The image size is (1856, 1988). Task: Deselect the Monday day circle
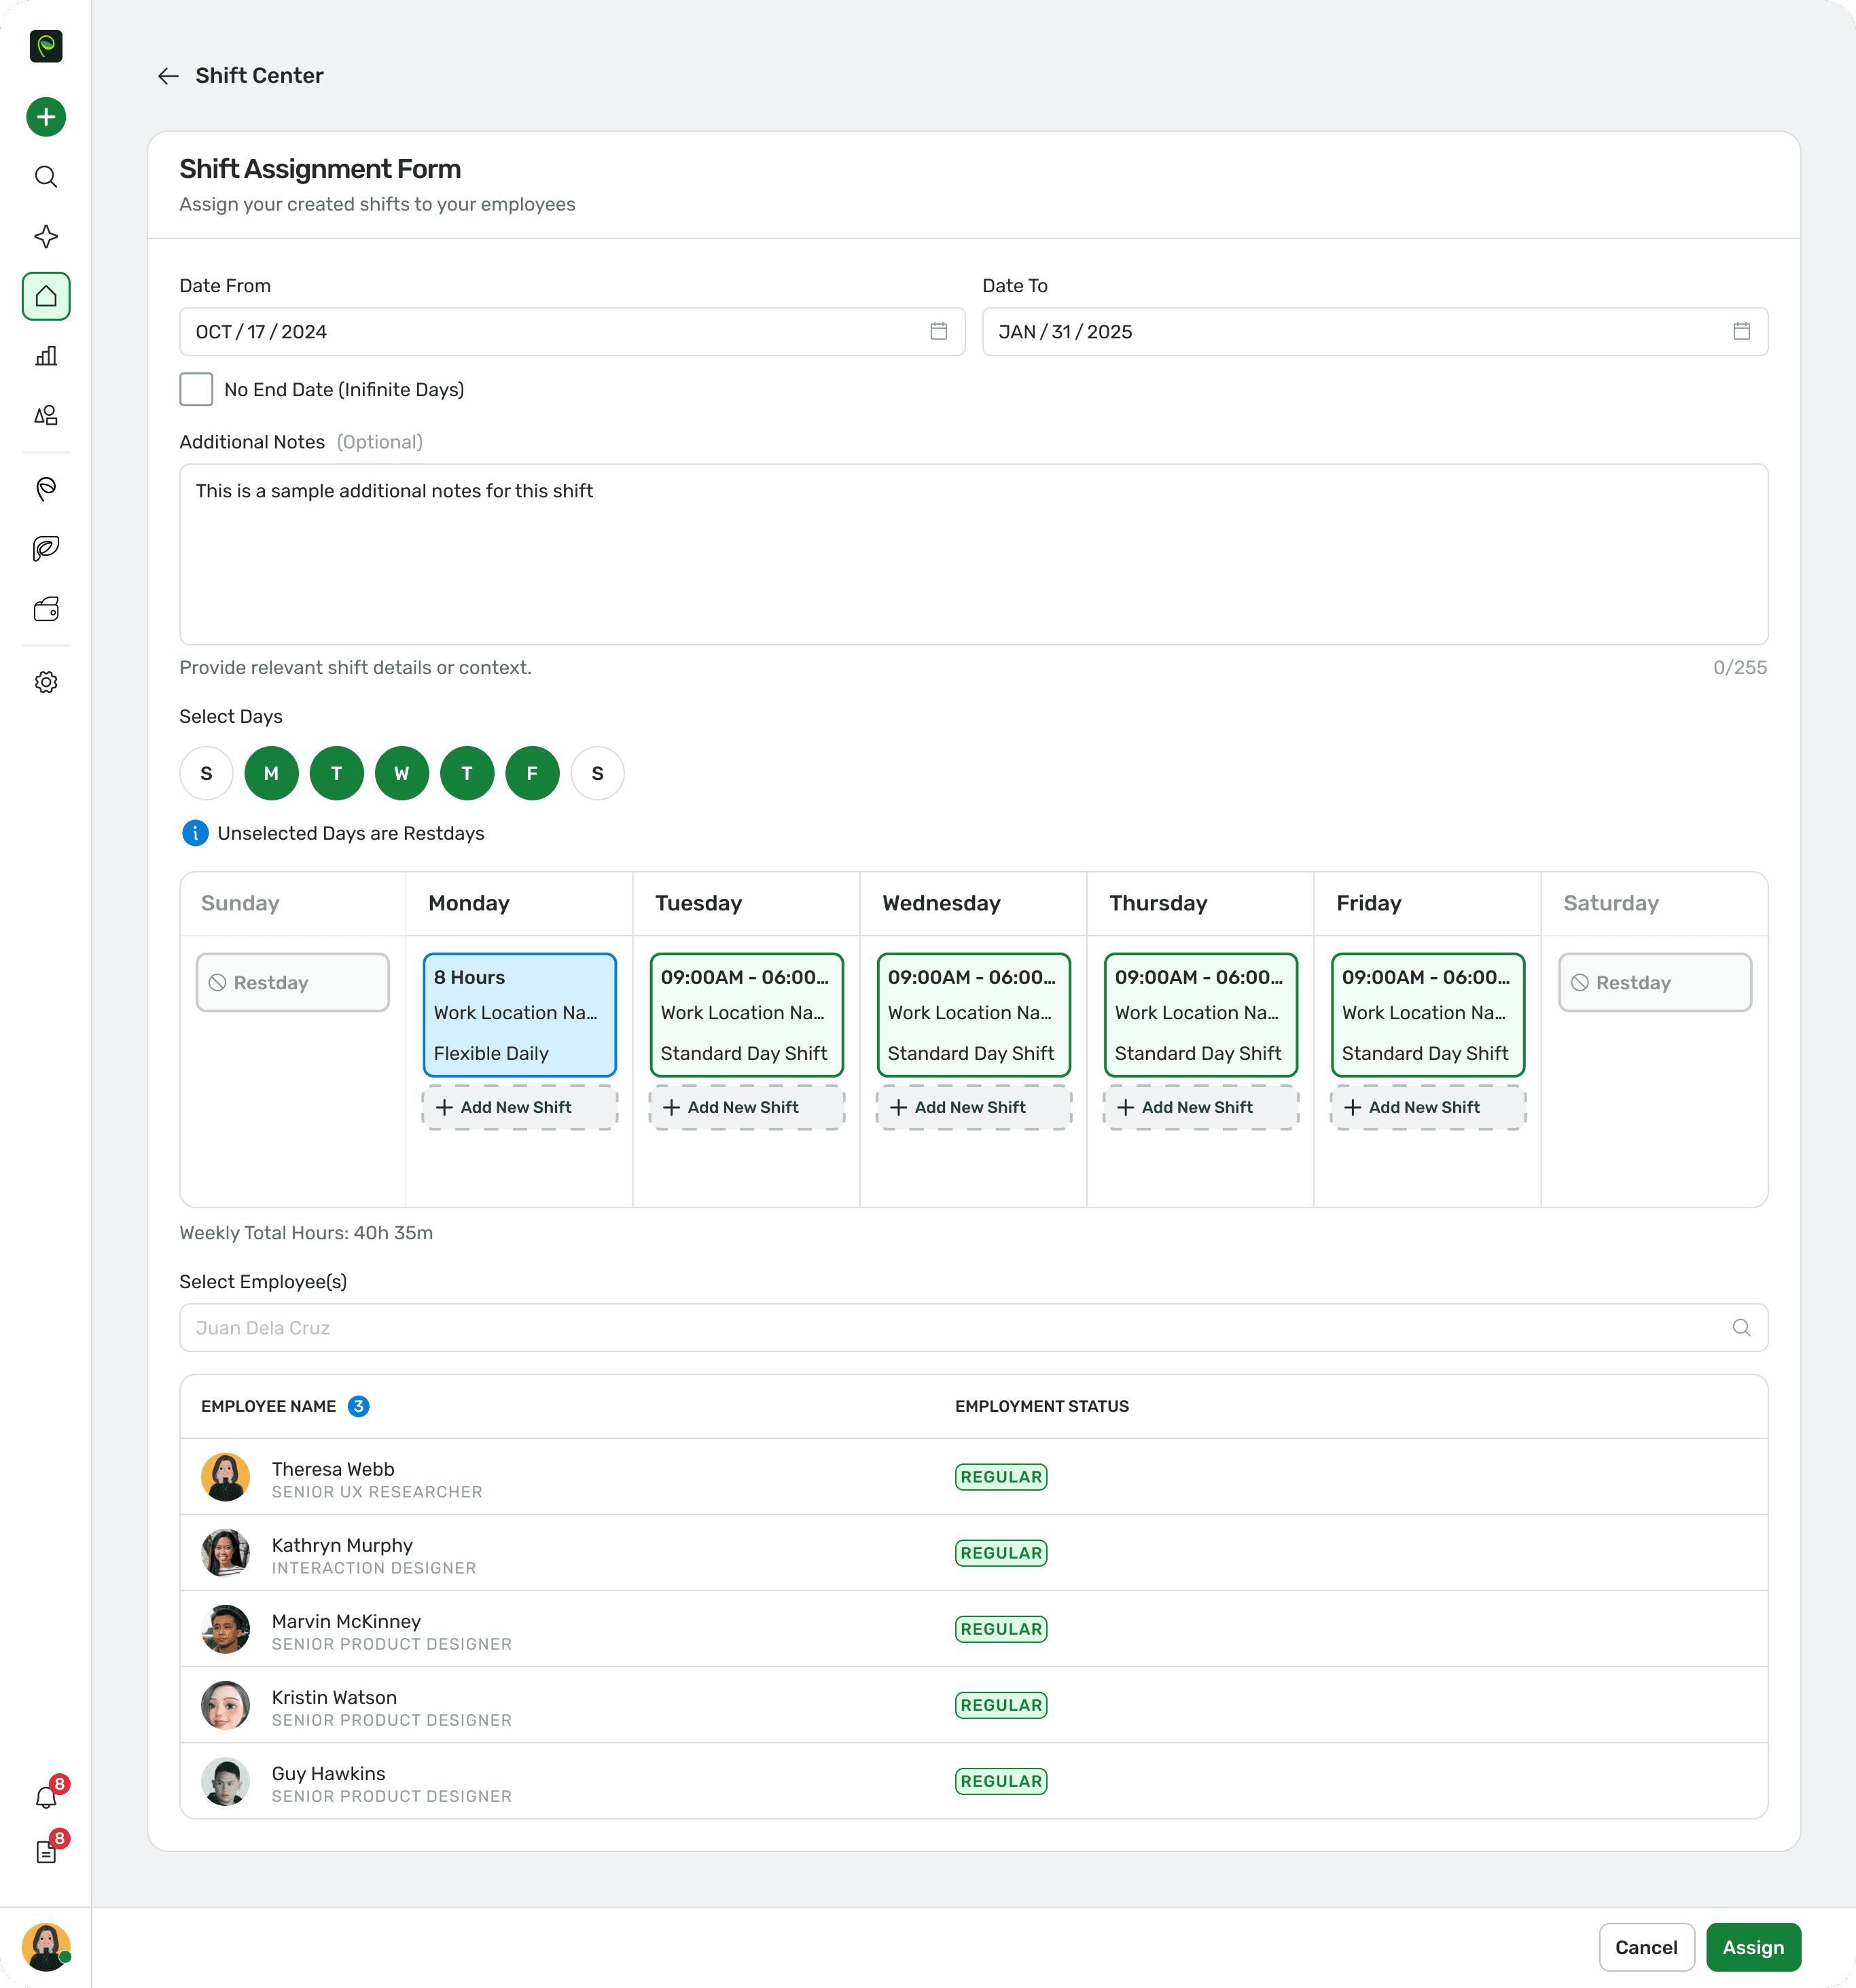[271, 773]
